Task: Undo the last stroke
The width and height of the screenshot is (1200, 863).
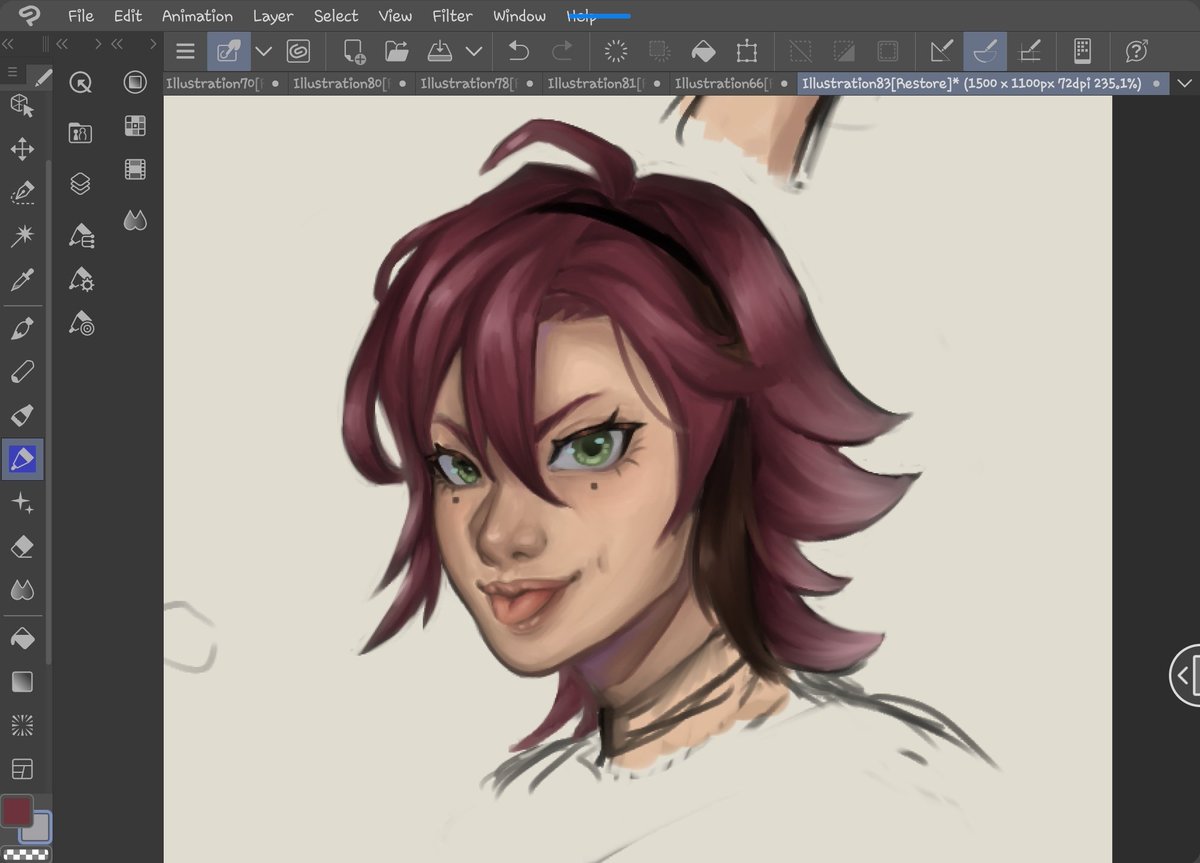Action: coord(518,51)
